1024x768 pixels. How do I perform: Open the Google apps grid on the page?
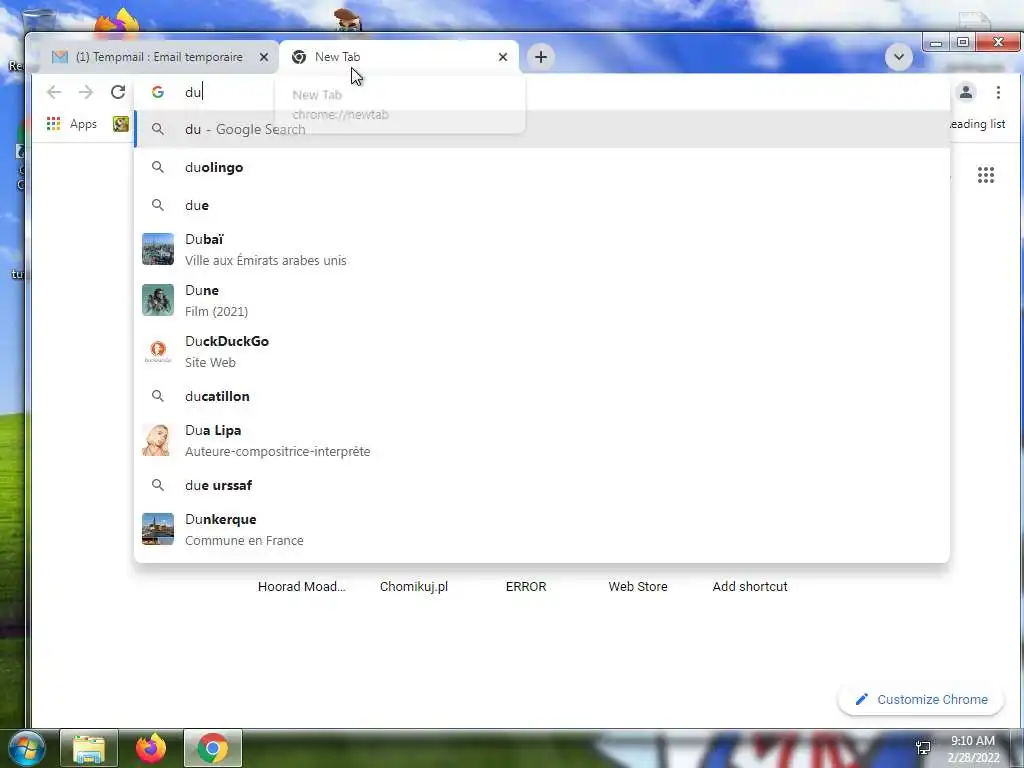click(x=985, y=174)
